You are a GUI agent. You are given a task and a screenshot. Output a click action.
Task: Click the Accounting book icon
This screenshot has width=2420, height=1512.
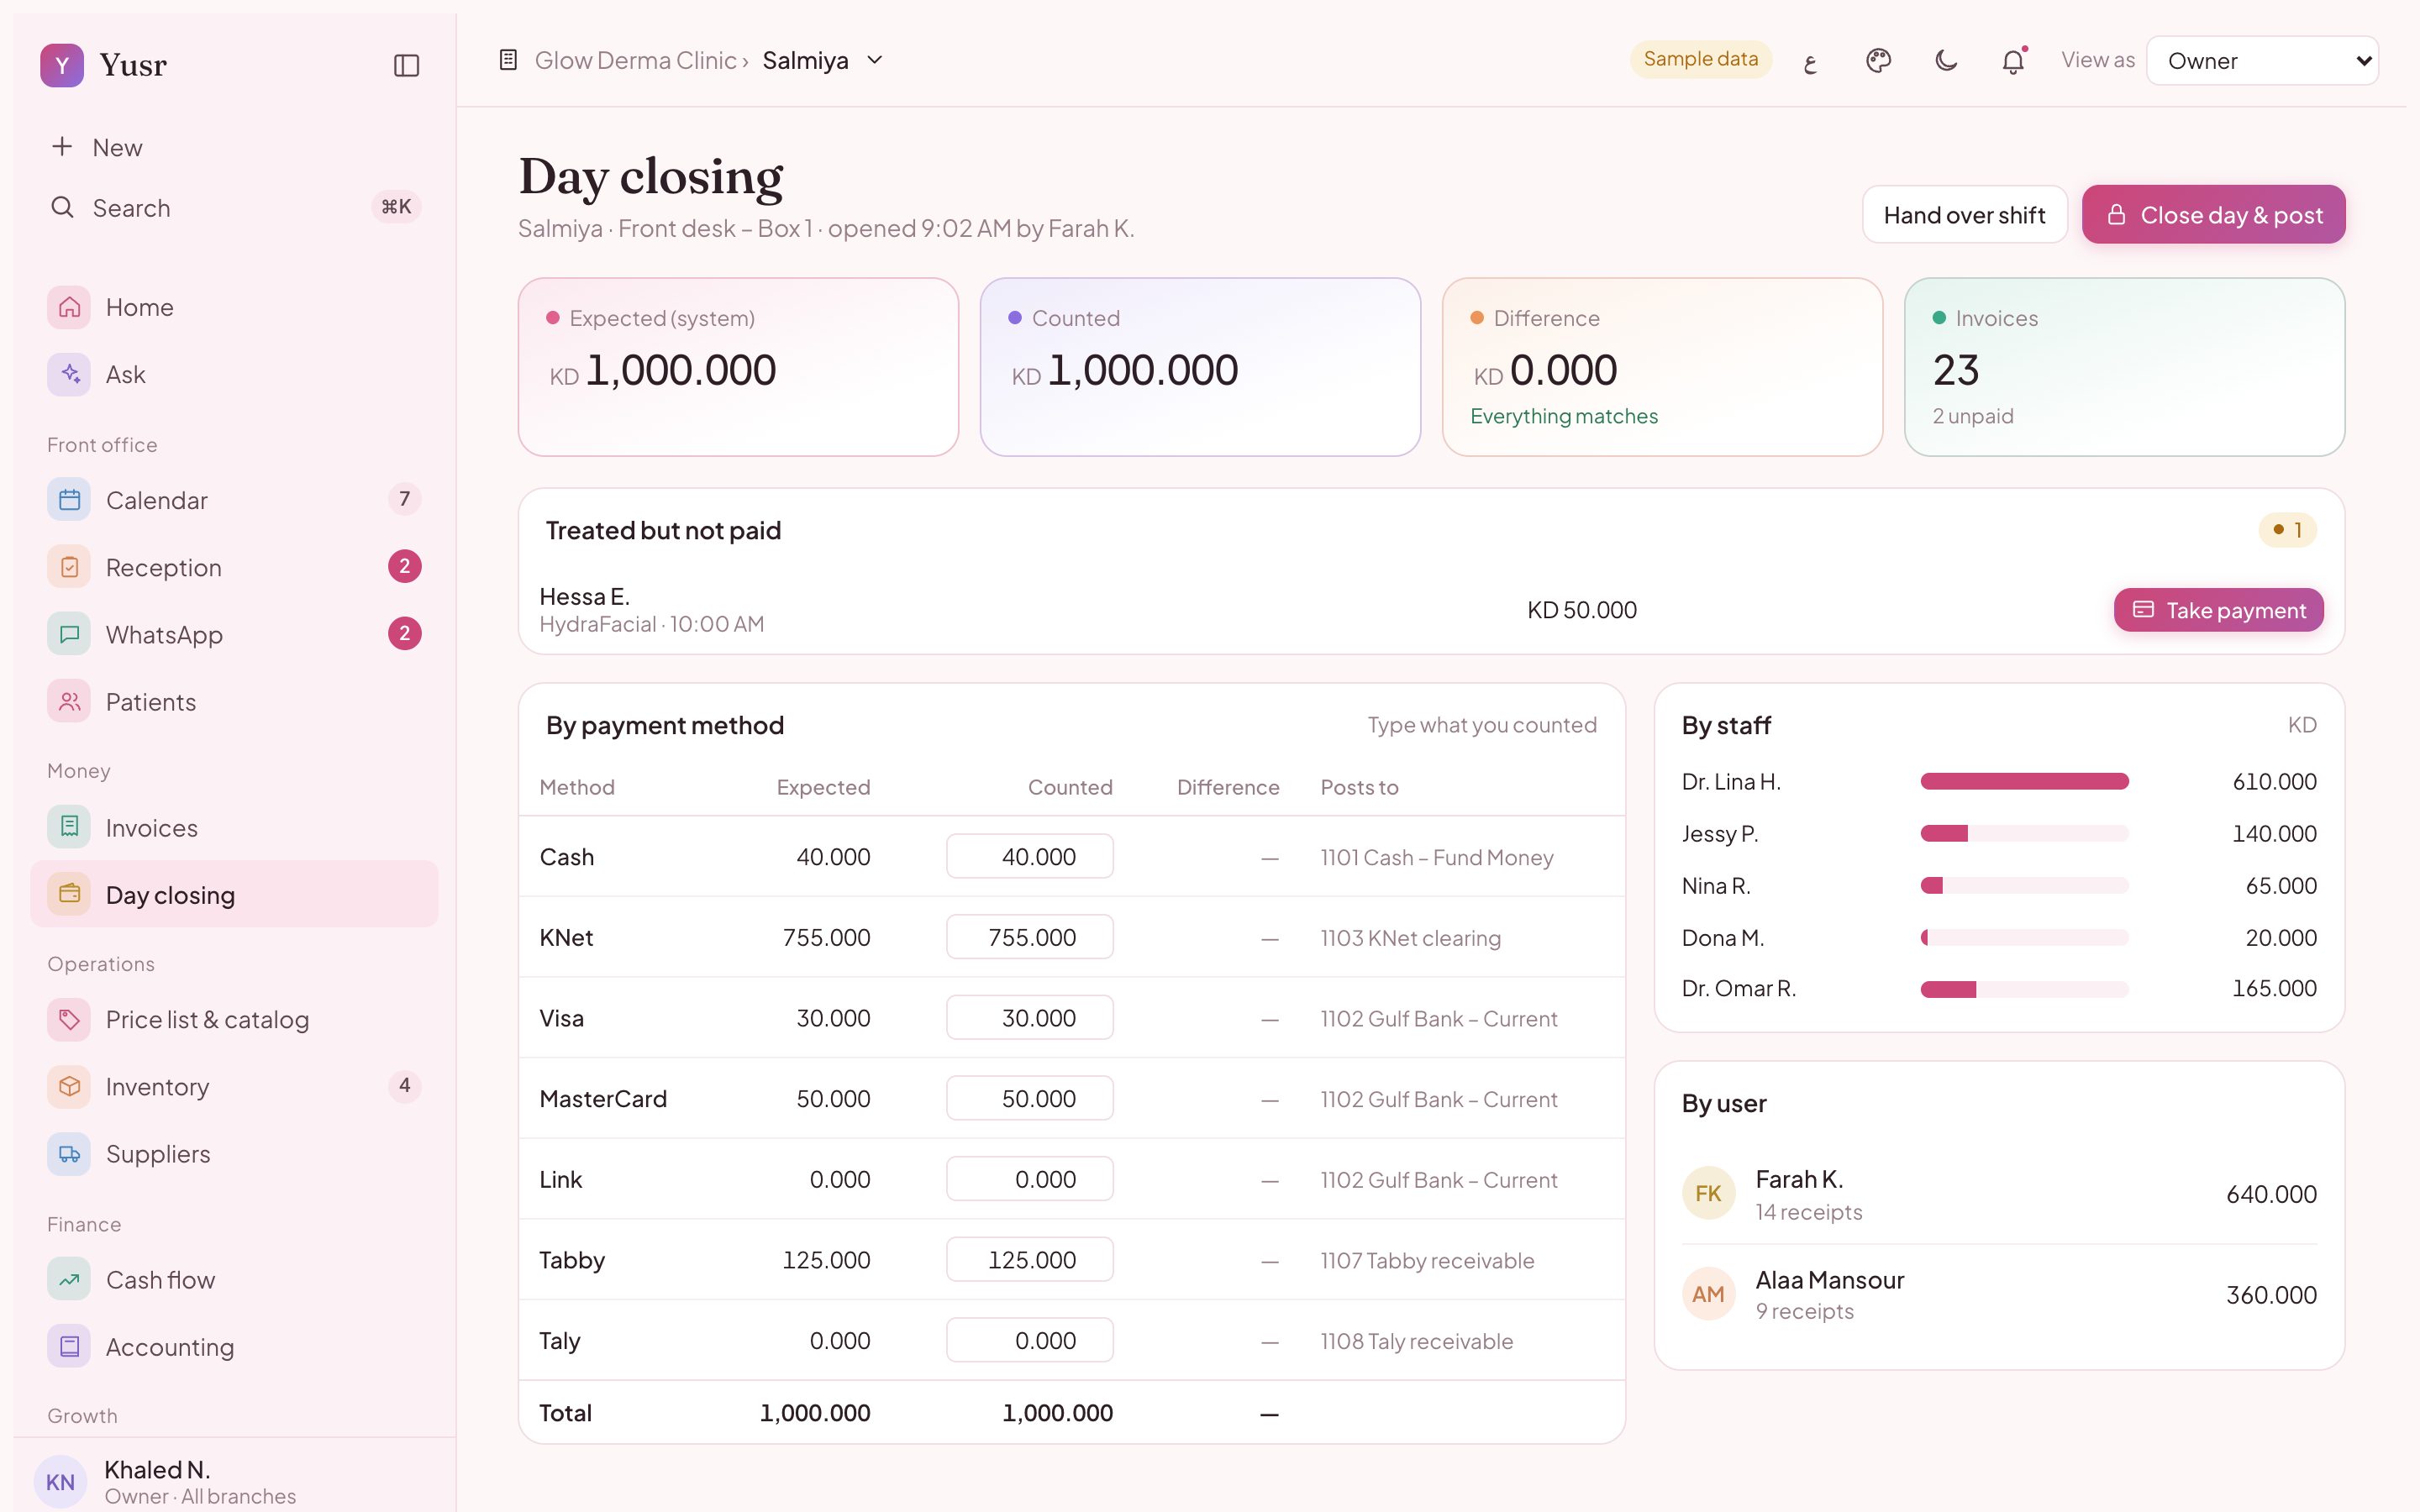coord(69,1346)
